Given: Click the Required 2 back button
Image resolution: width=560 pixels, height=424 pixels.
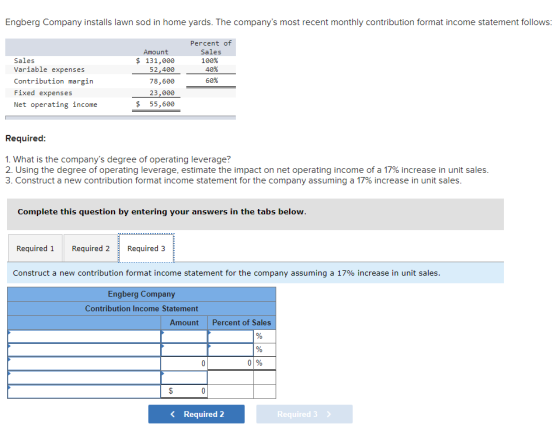Looking at the screenshot, I should tap(196, 414).
